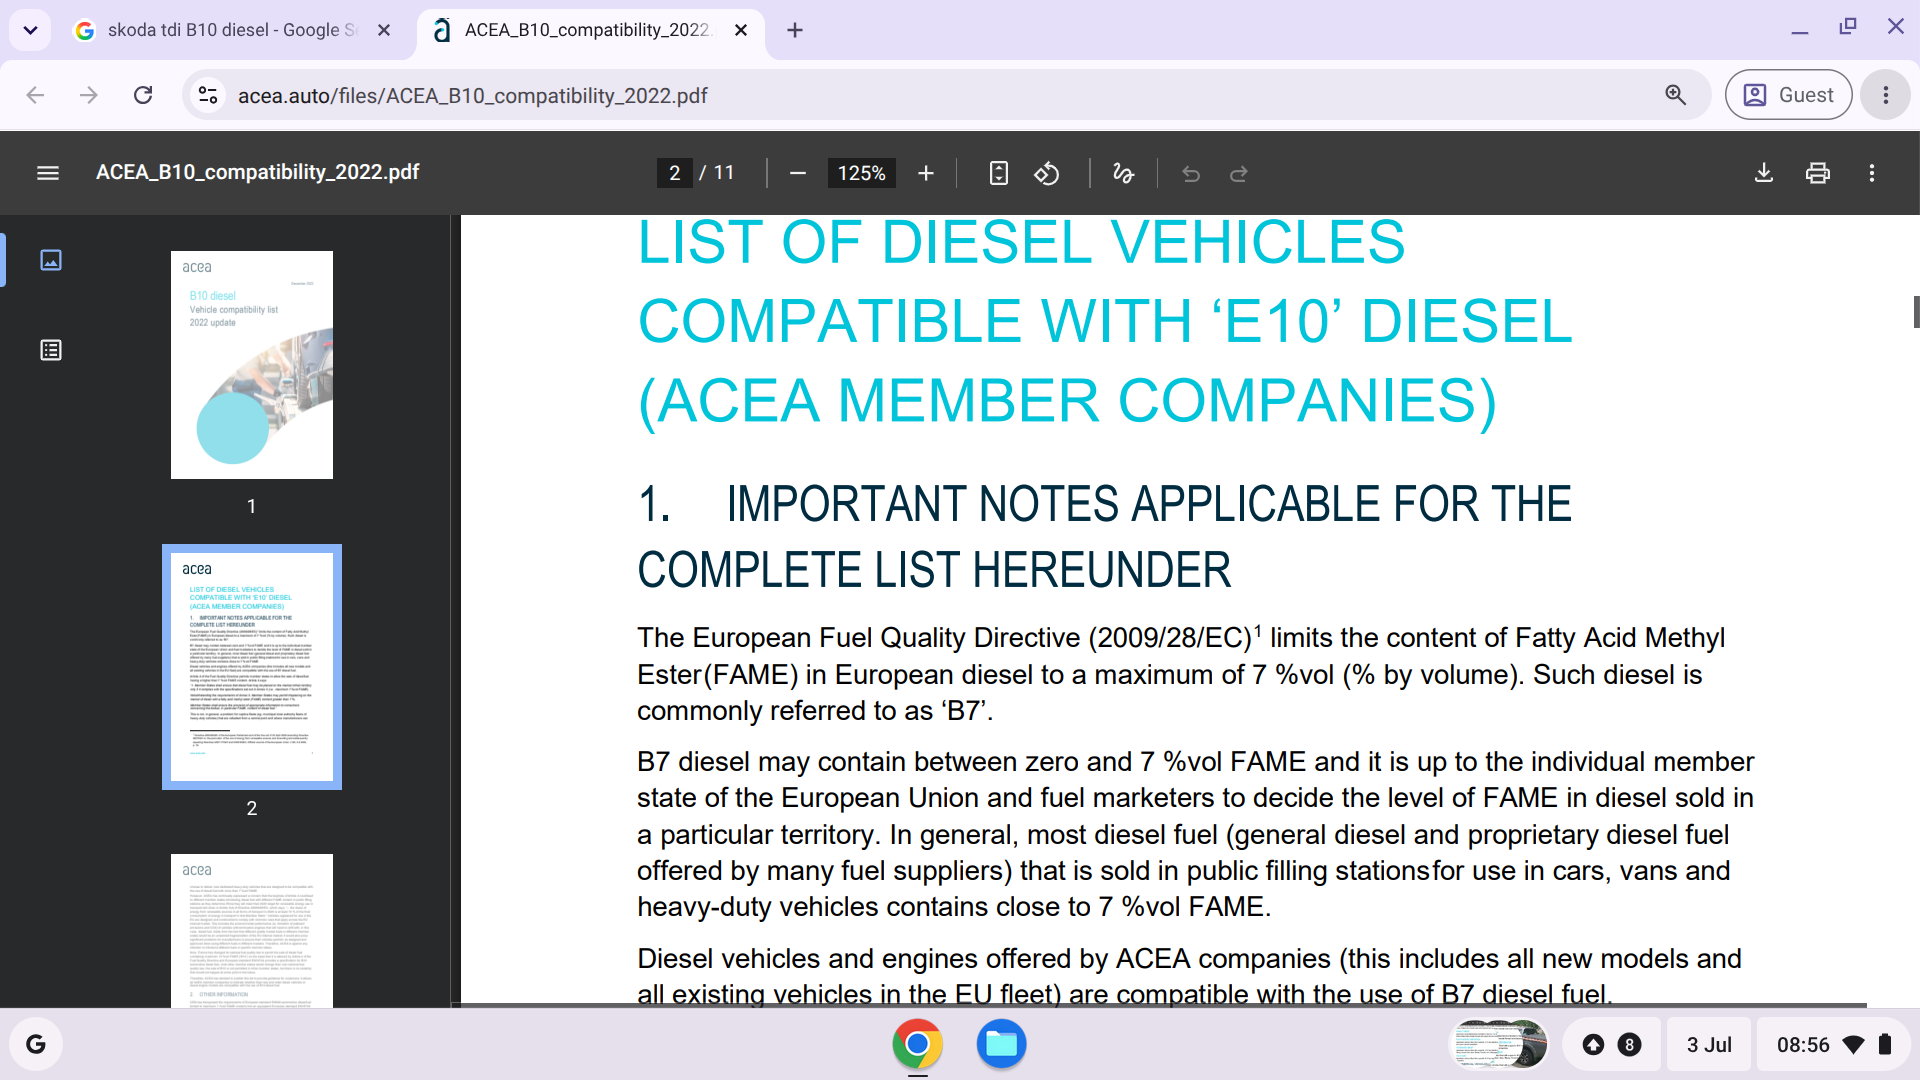Zoom in the PDF with plus icon
Screen dimensions: 1920x1080
click(926, 173)
